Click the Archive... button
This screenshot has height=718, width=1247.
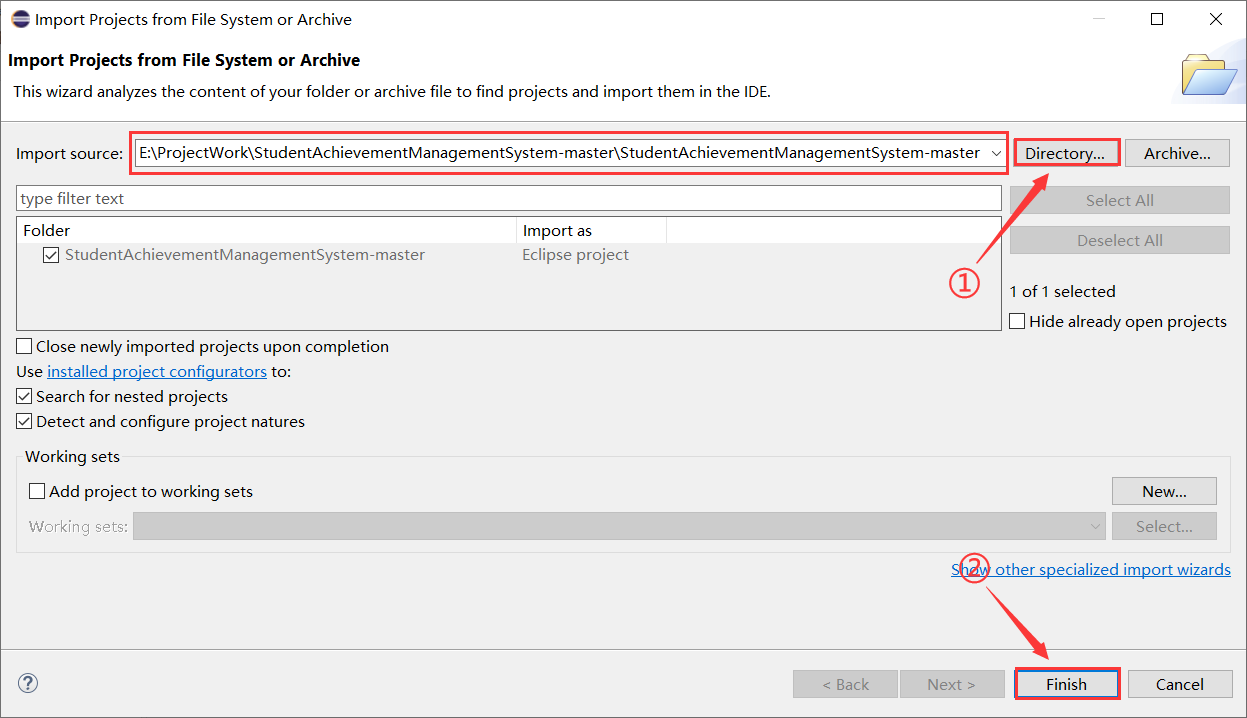point(1177,154)
